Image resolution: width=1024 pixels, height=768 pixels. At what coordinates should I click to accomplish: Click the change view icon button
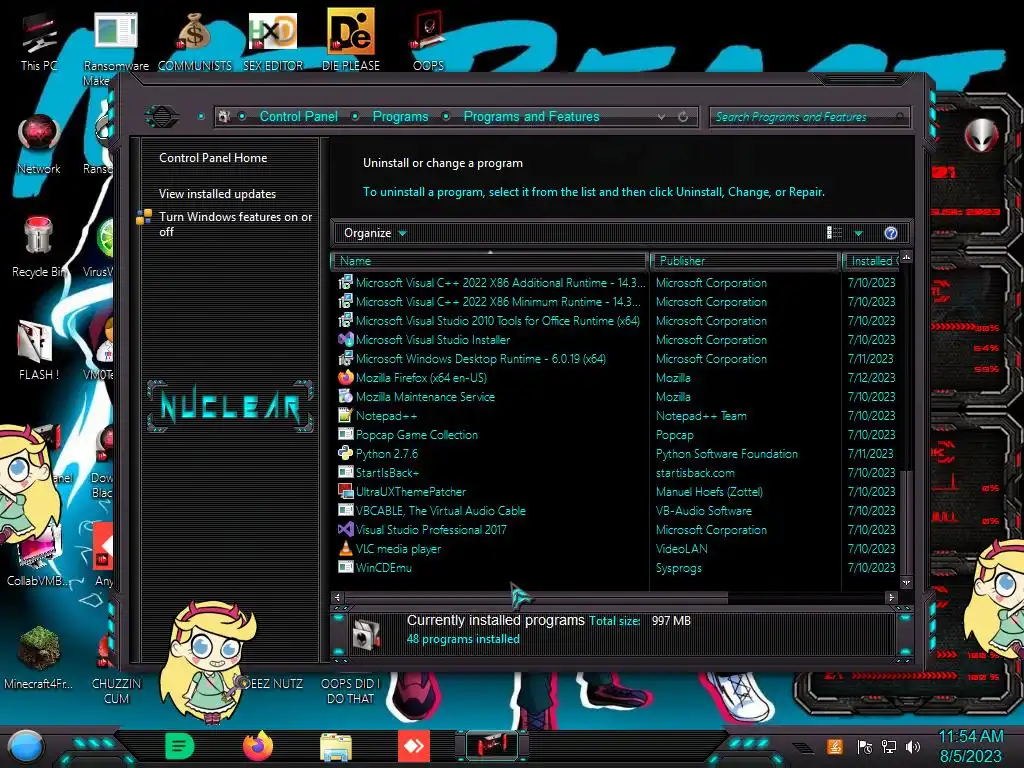(835, 233)
